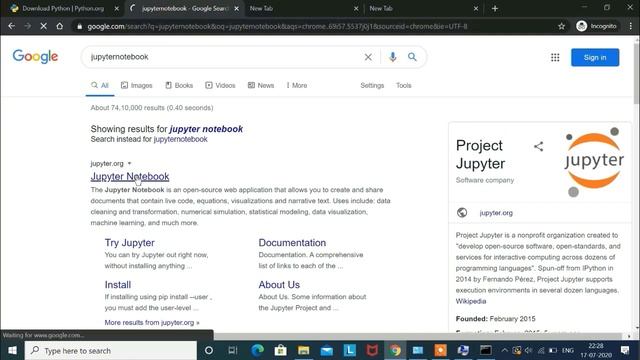Go to the browser home page icon
Screen dimensions: 640x360
point(60,26)
